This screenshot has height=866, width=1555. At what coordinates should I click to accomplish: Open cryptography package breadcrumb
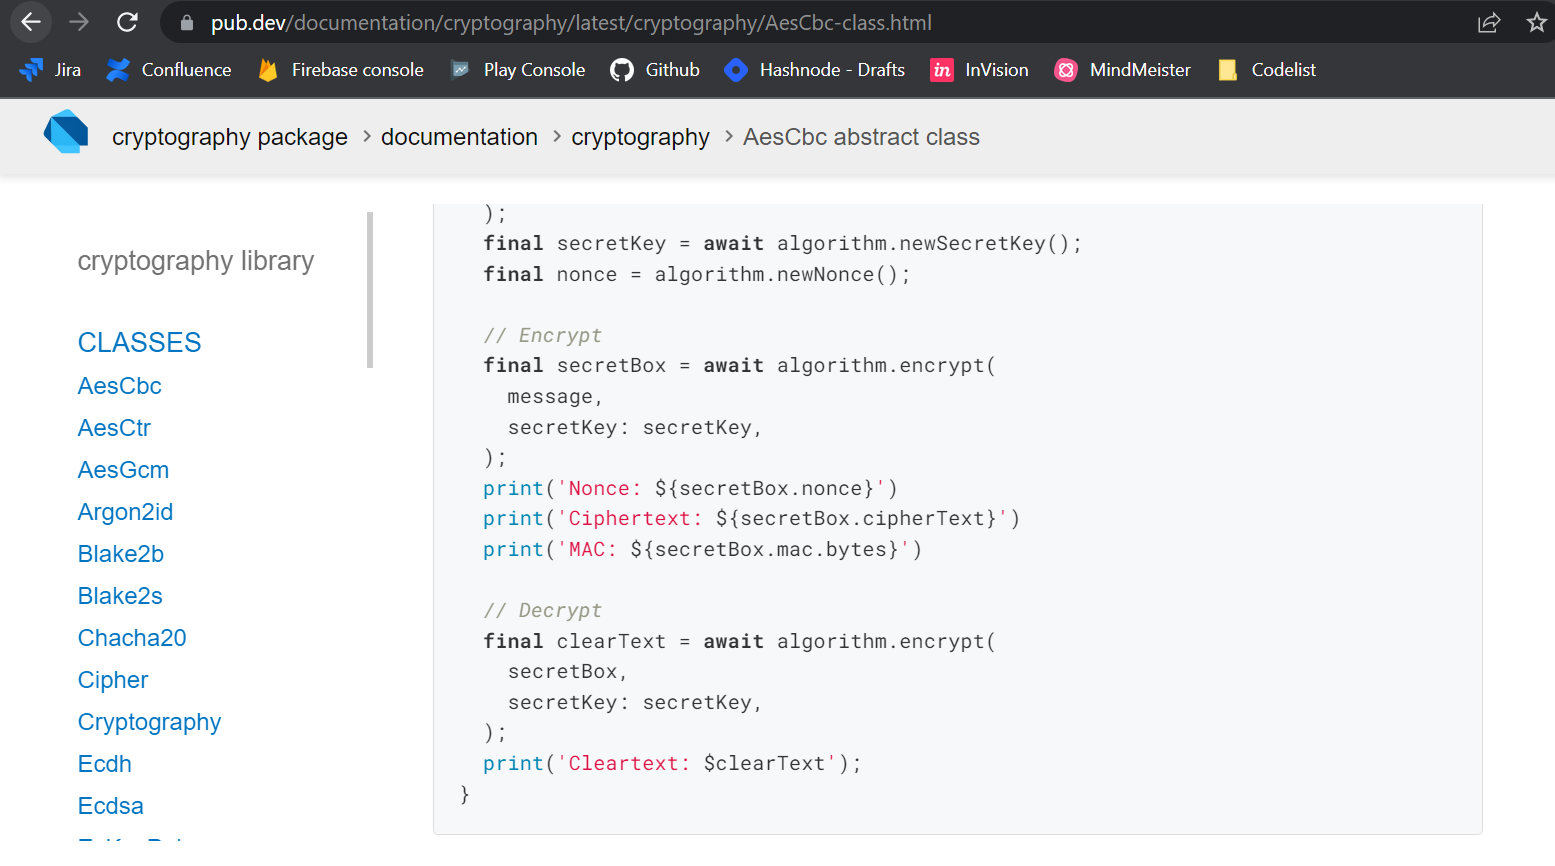point(230,137)
